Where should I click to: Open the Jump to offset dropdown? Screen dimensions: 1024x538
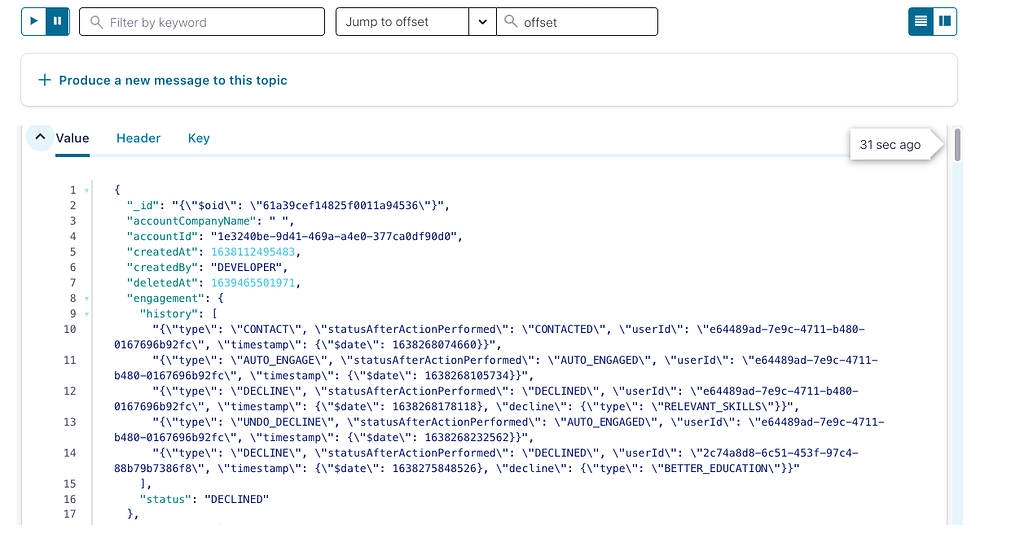click(x=482, y=22)
